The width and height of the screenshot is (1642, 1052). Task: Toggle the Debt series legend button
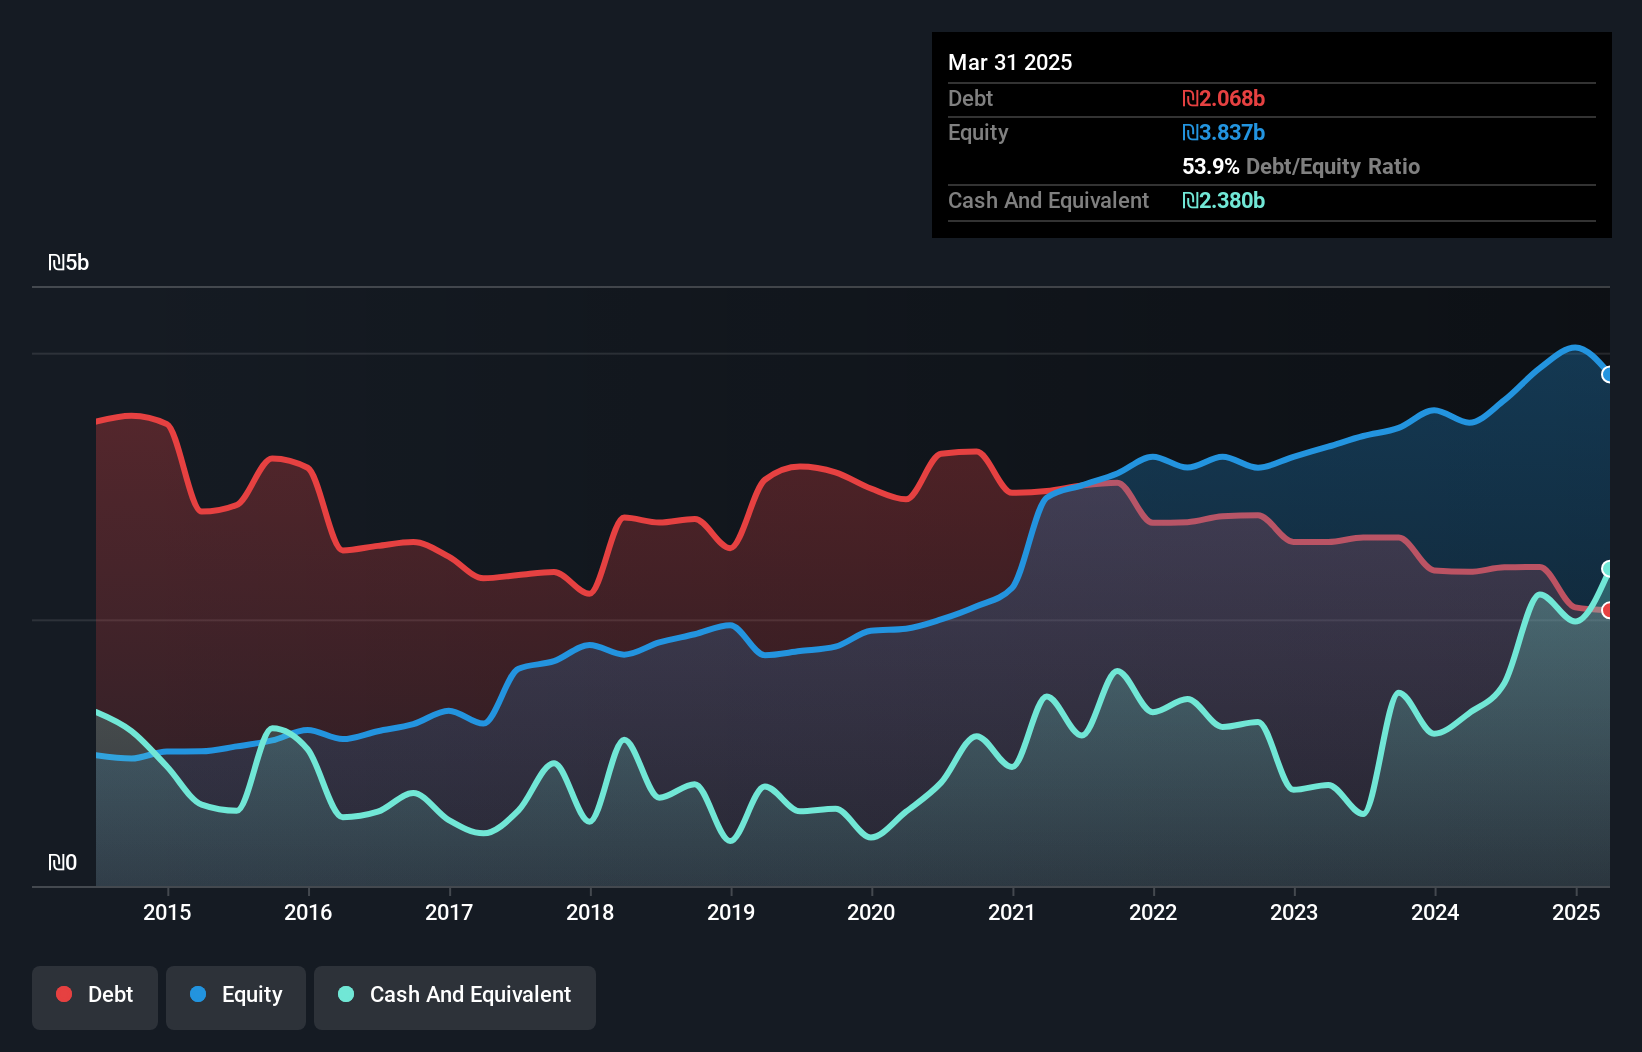95,997
